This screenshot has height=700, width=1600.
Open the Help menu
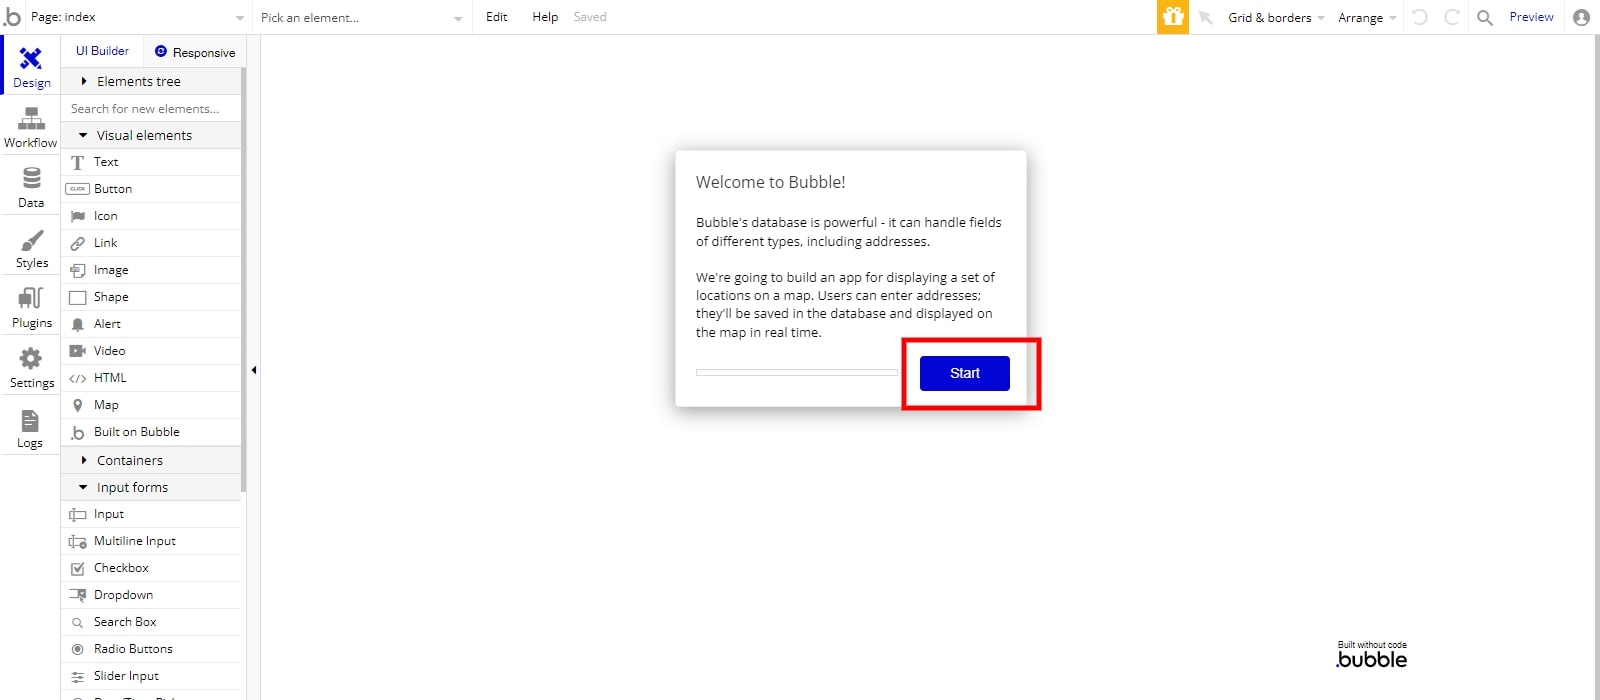pyautogui.click(x=545, y=17)
